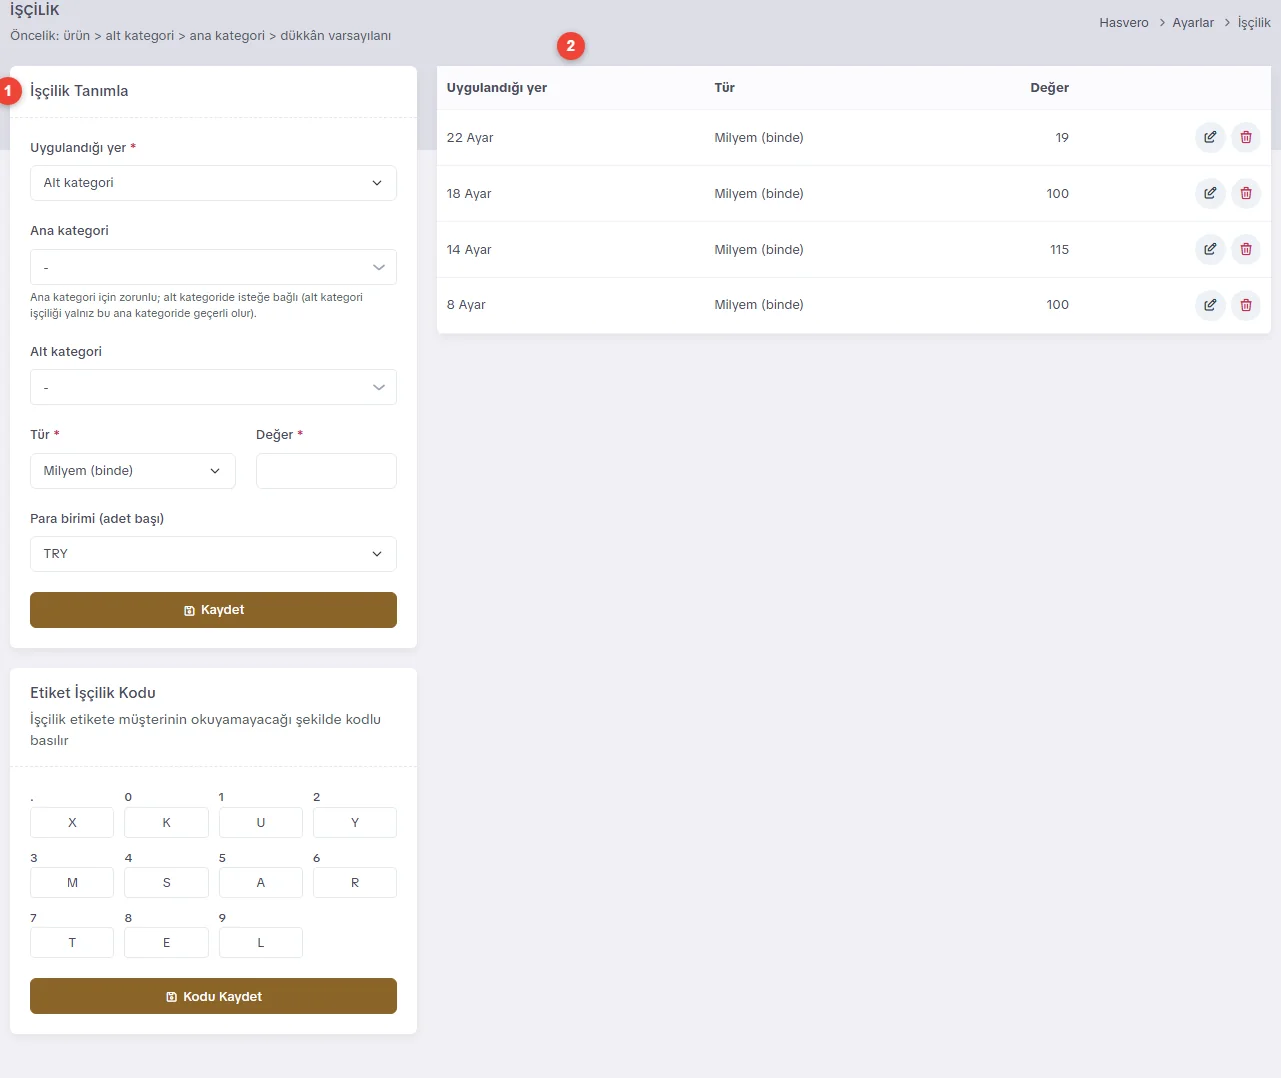The width and height of the screenshot is (1281, 1078).
Task: Expand the Ana kategori dropdown
Action: point(213,267)
